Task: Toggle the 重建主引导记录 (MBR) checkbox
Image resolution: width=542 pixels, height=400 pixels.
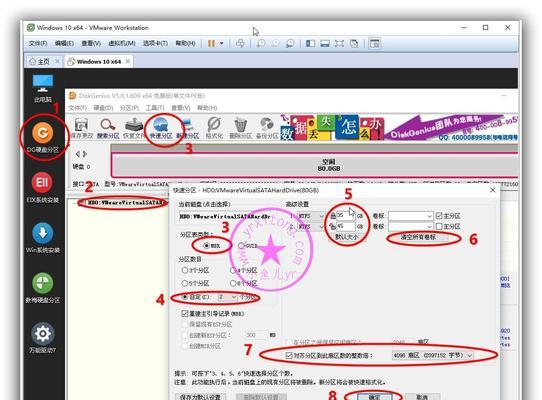Action: coord(185,314)
